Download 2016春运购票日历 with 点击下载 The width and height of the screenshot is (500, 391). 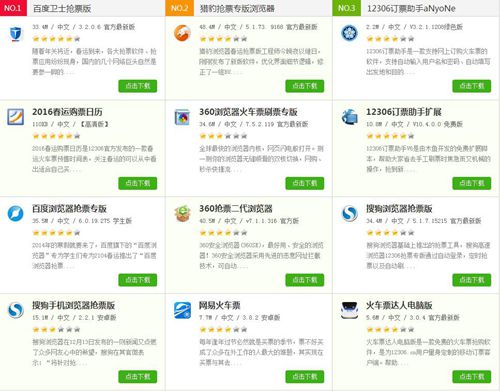click(138, 183)
